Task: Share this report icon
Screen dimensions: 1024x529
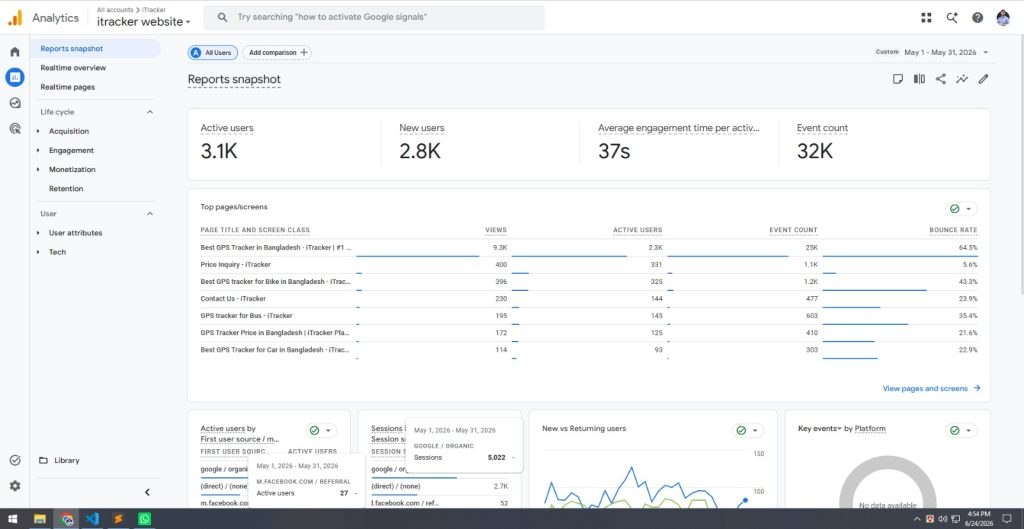Action: point(940,79)
